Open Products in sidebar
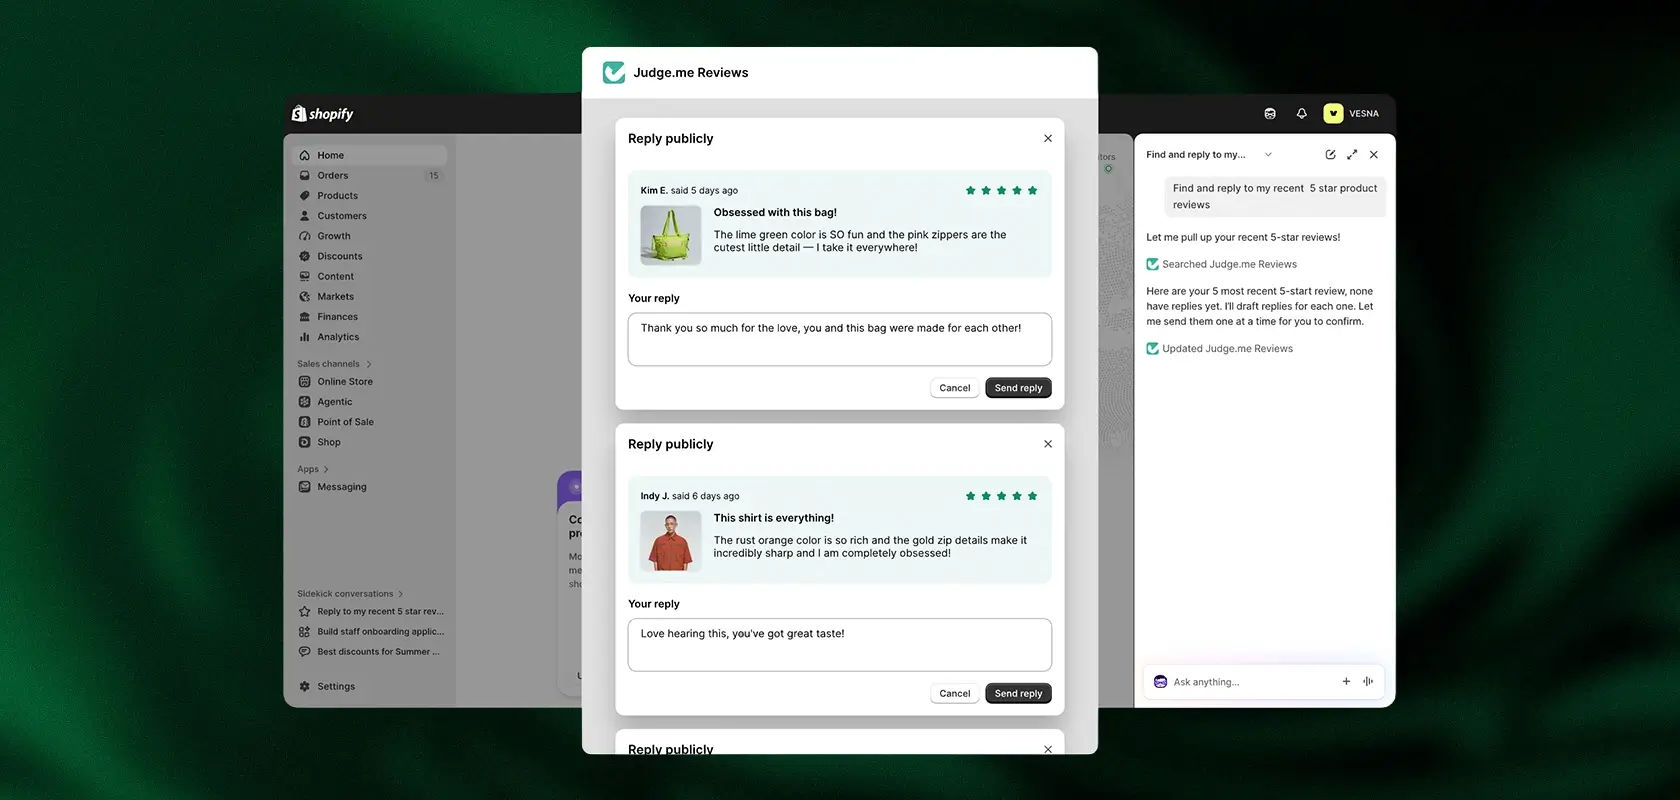Screen dimensions: 1680x800 [x=369, y=196]
